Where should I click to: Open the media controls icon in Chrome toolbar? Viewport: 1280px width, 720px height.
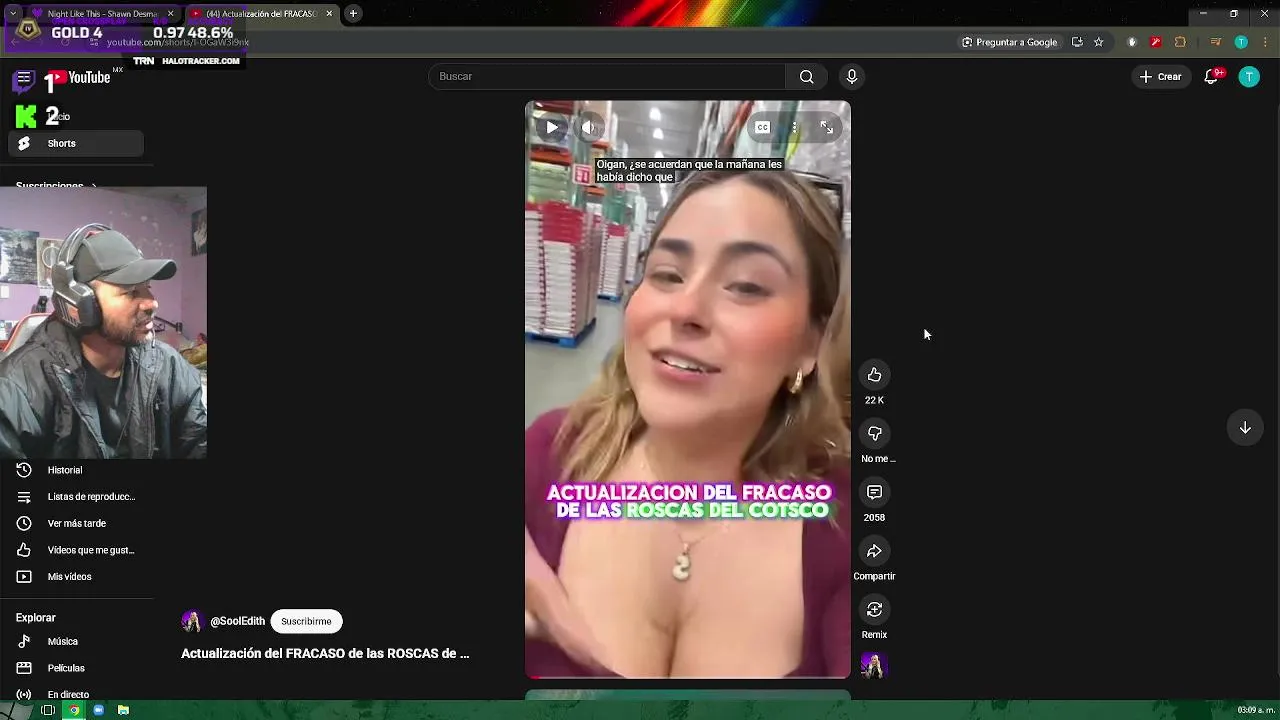(1216, 42)
